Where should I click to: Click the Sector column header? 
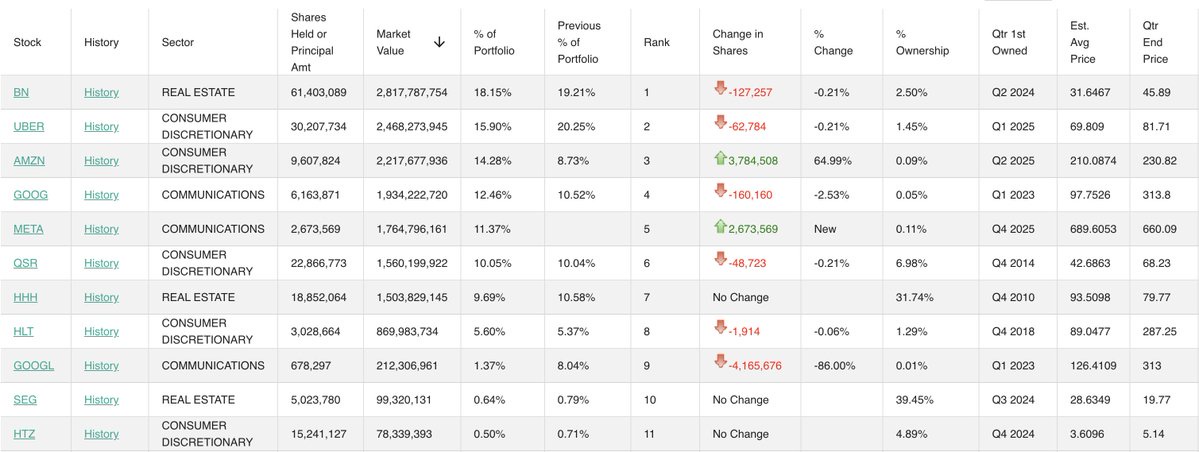pyautogui.click(x=178, y=42)
